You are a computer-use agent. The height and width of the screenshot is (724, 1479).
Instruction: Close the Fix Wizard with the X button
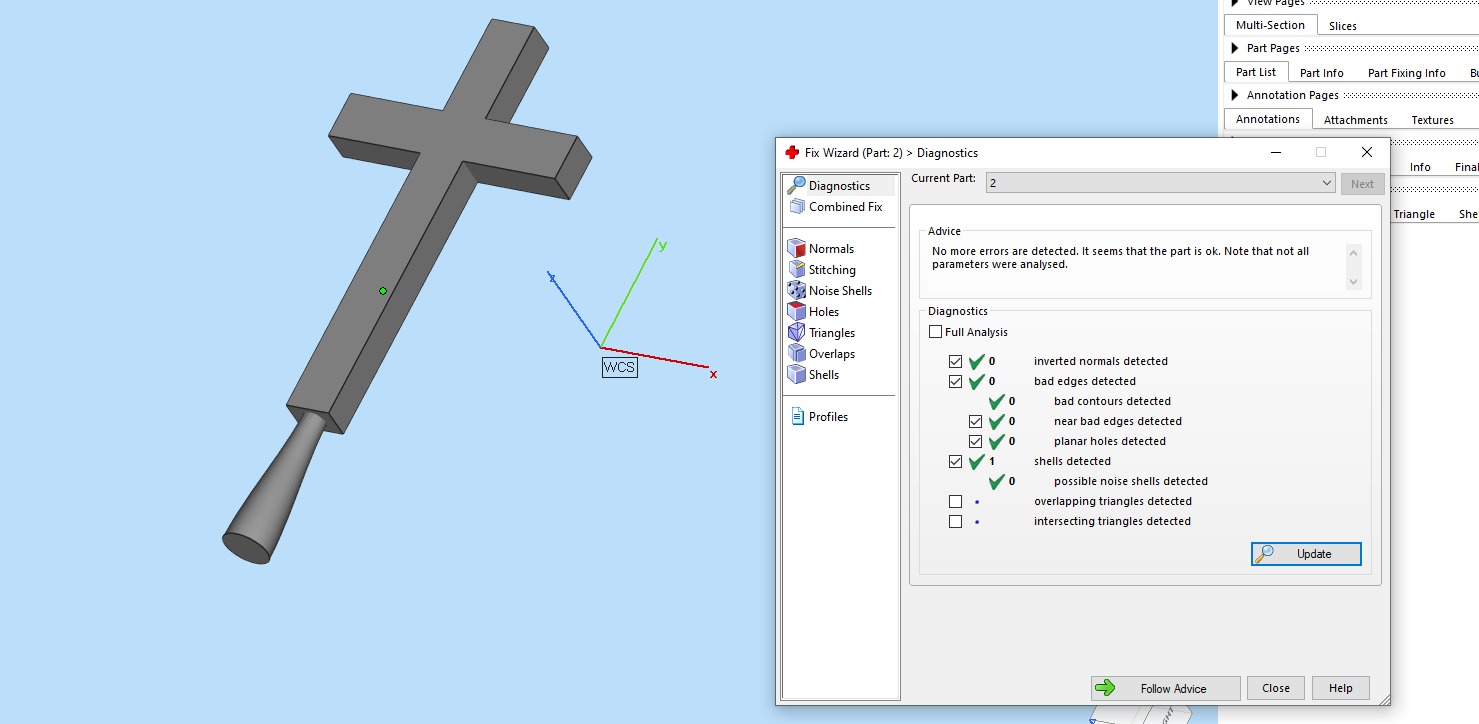(x=1367, y=153)
